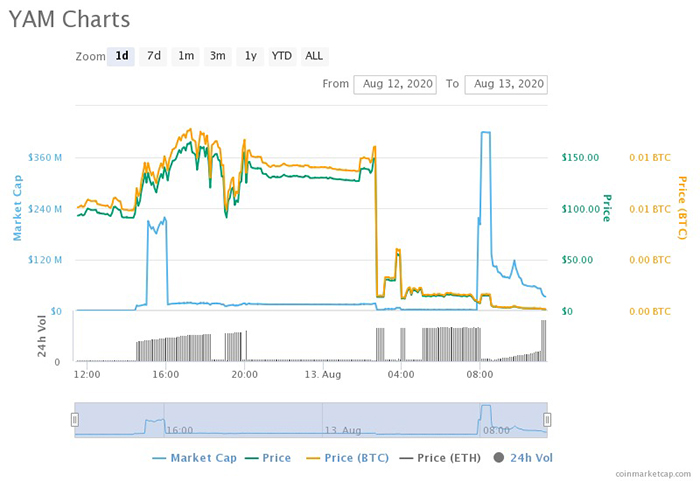
Task: Click the From date field
Action: coord(395,84)
